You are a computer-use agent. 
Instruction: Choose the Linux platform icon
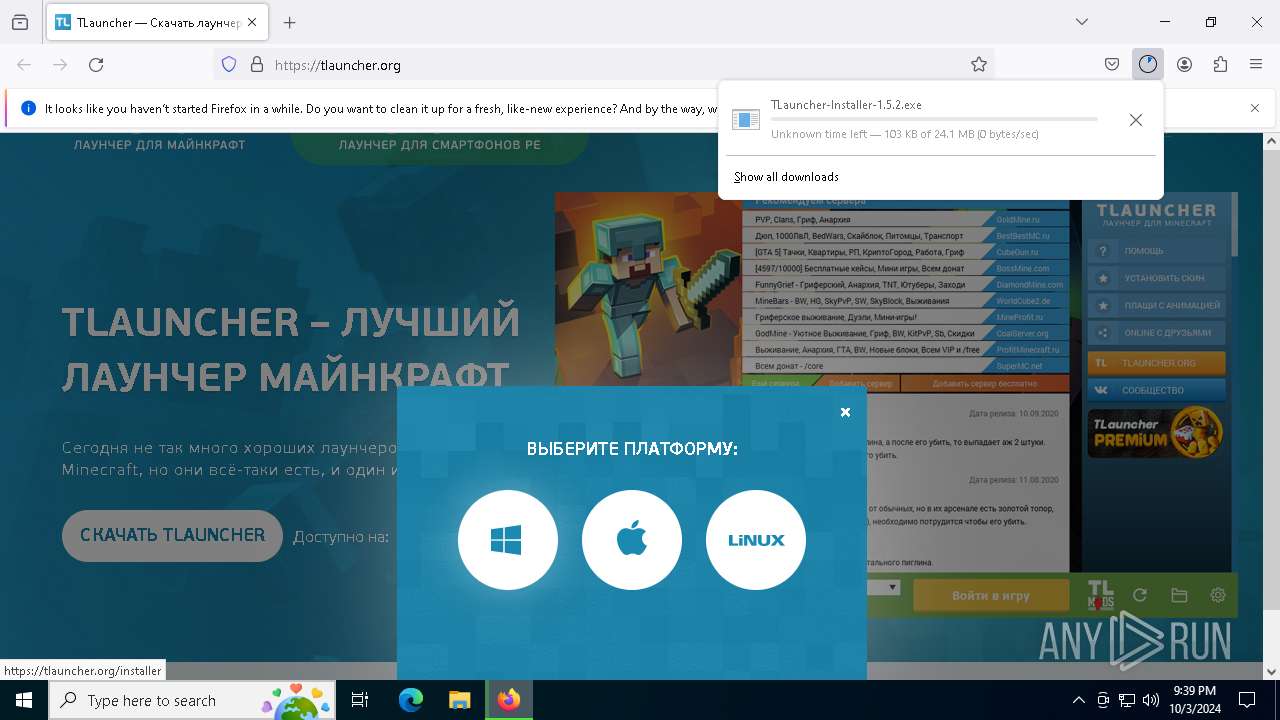click(756, 540)
